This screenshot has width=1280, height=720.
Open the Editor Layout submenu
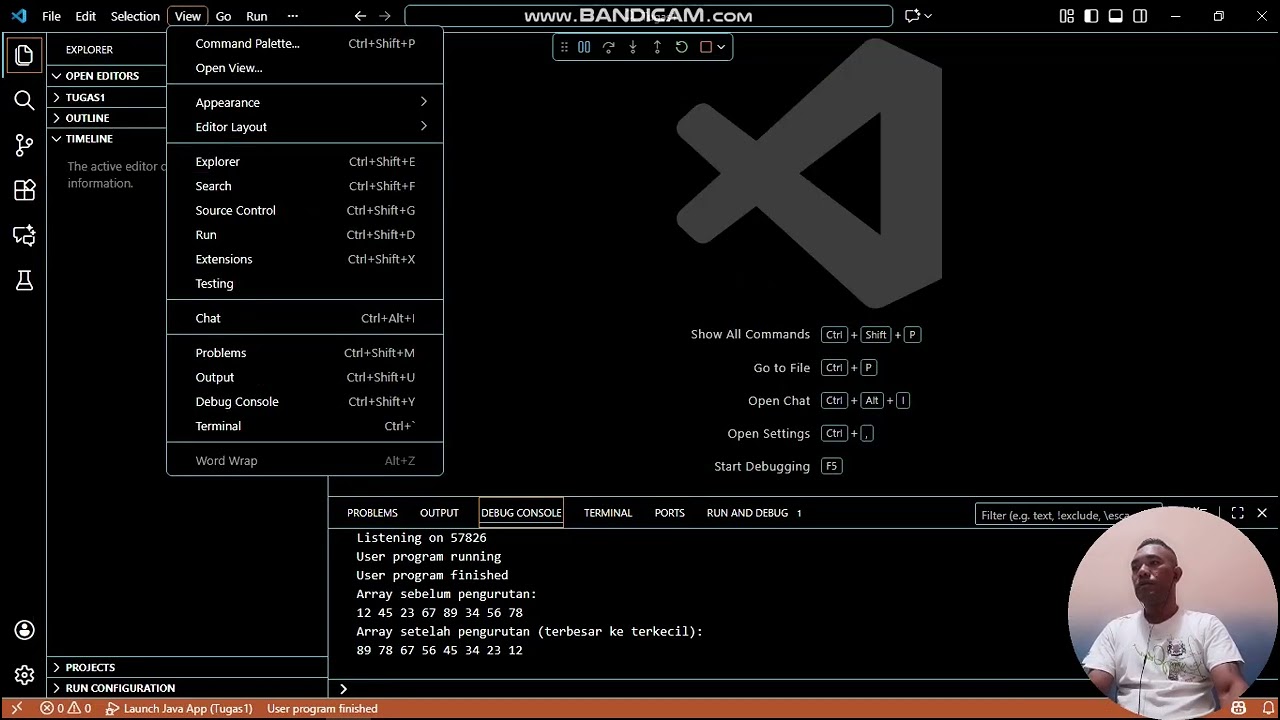[305, 127]
